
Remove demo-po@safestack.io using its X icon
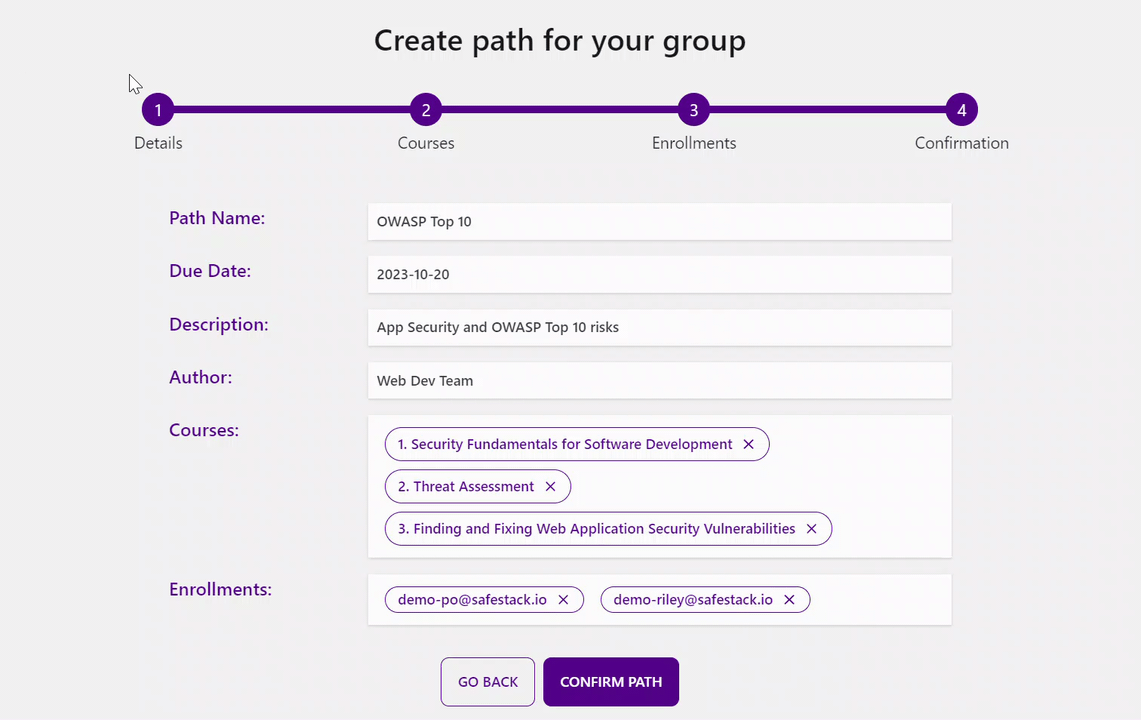(564, 599)
